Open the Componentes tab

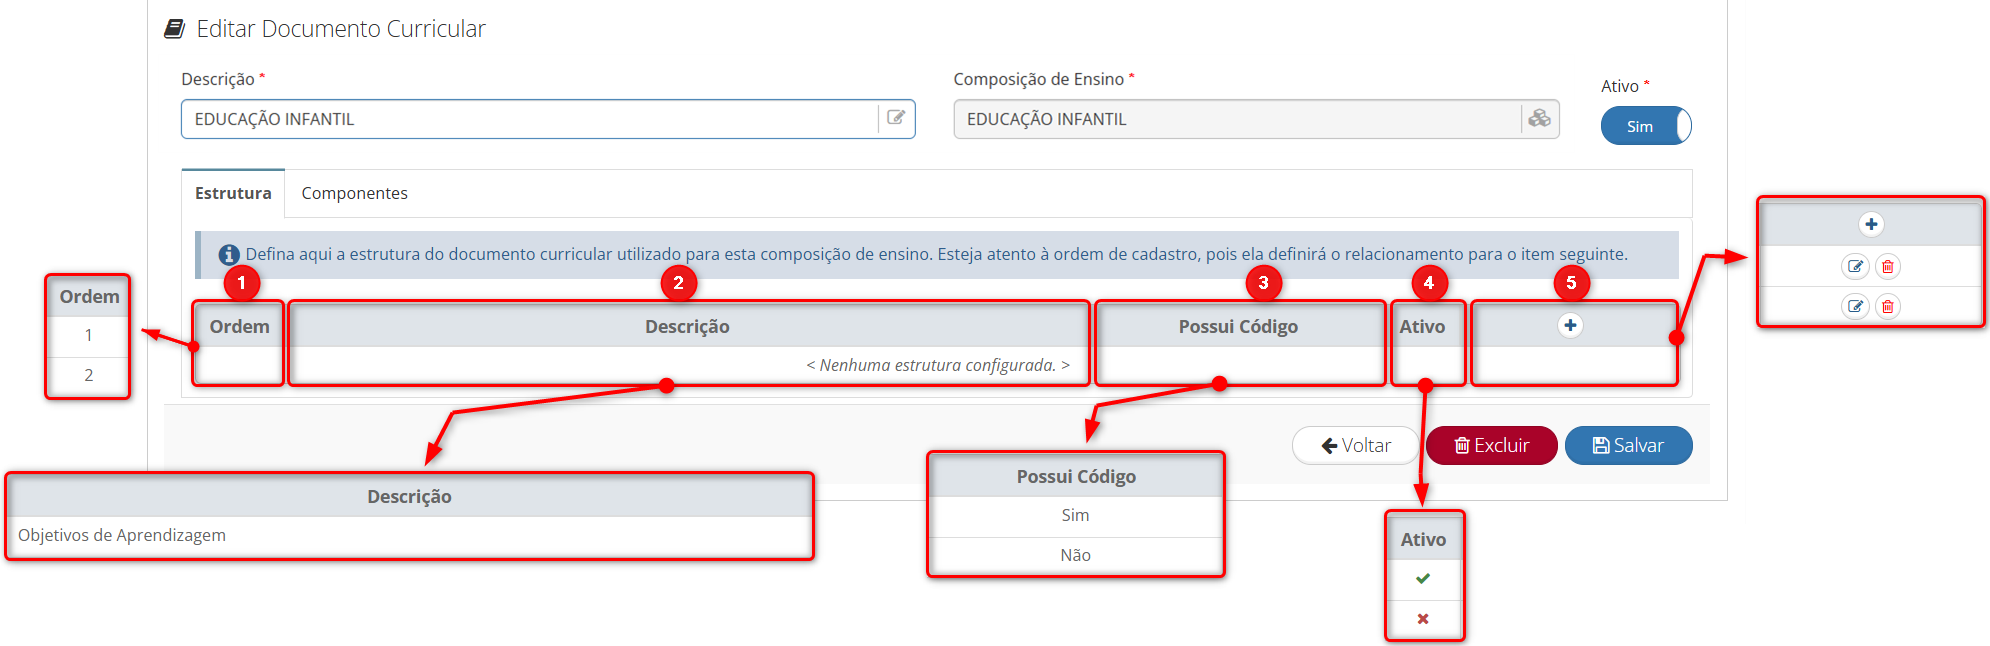click(354, 193)
